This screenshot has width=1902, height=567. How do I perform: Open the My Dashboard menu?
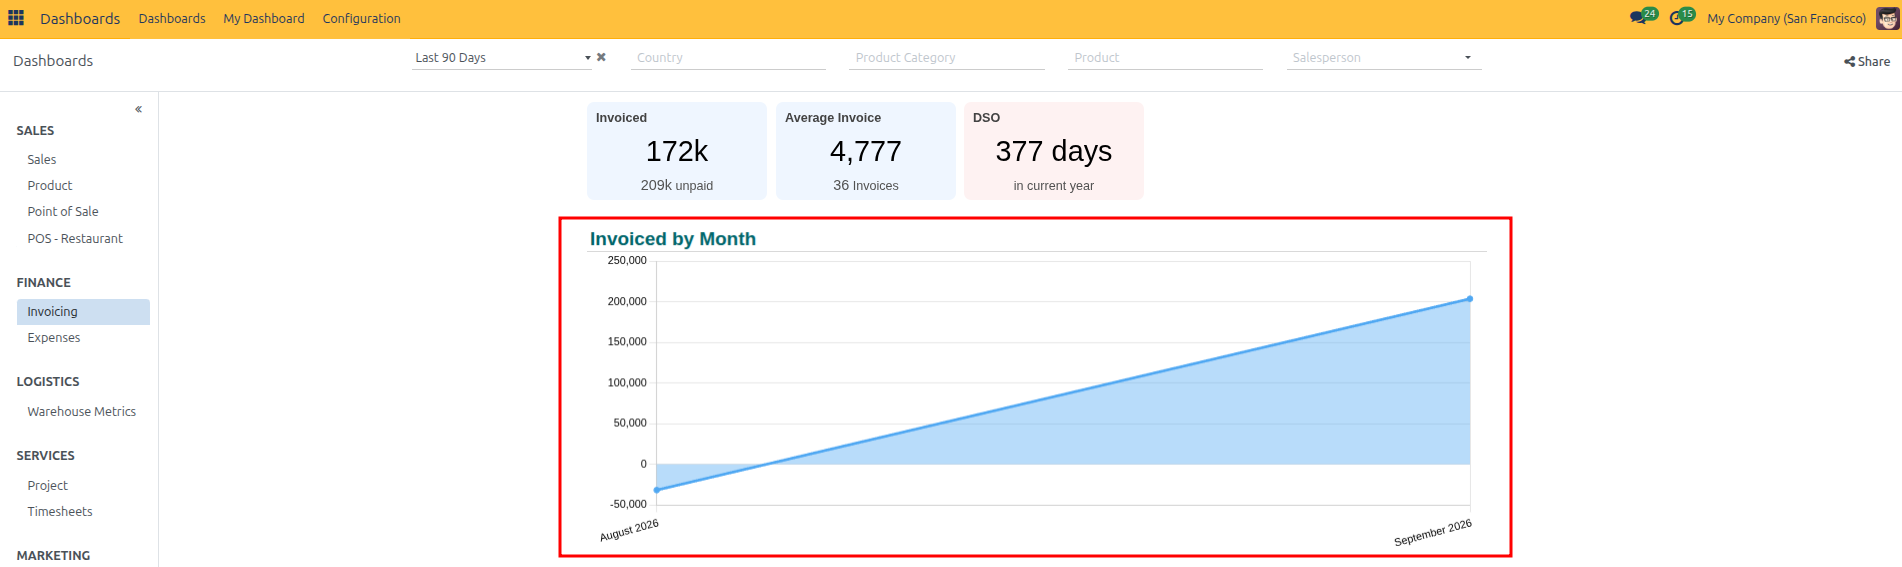(264, 18)
